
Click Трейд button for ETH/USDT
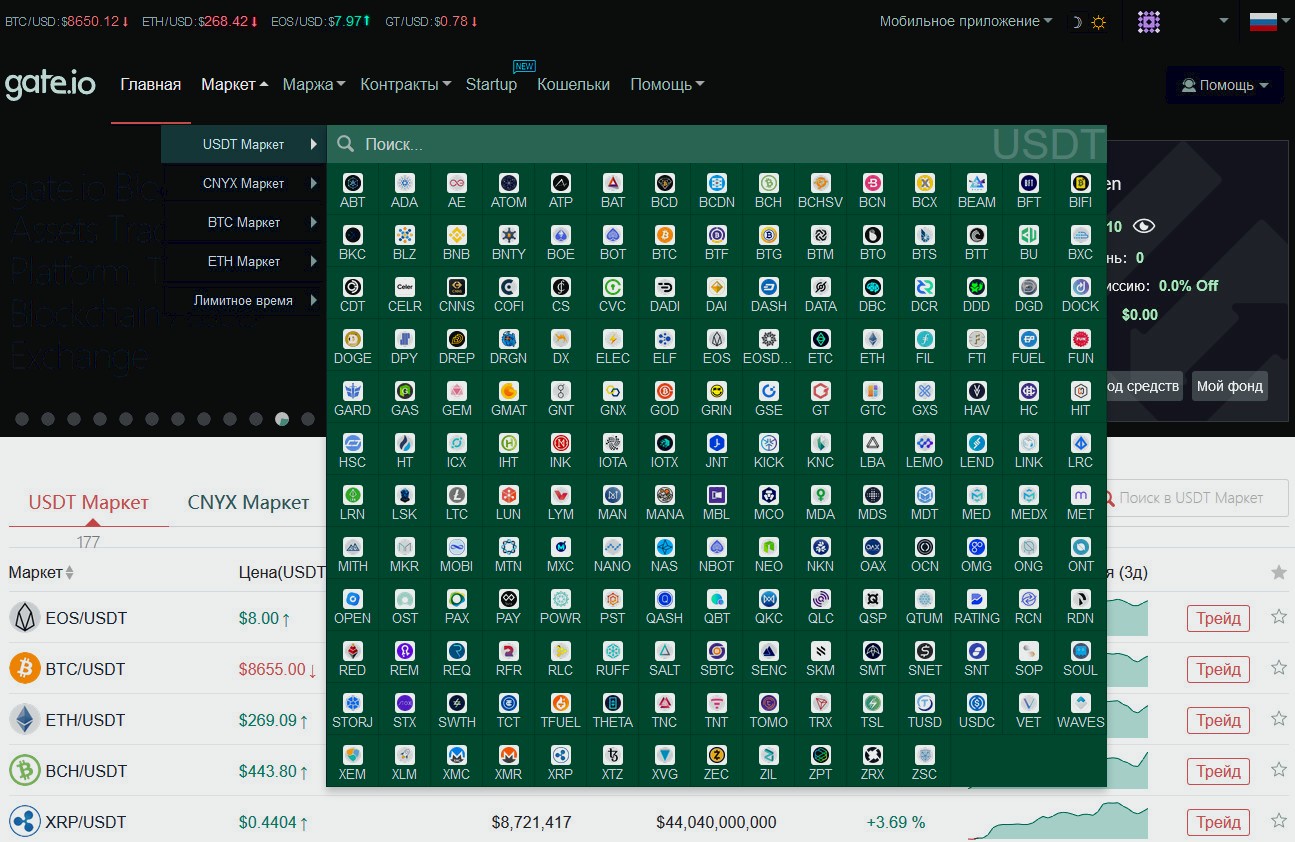click(1218, 720)
